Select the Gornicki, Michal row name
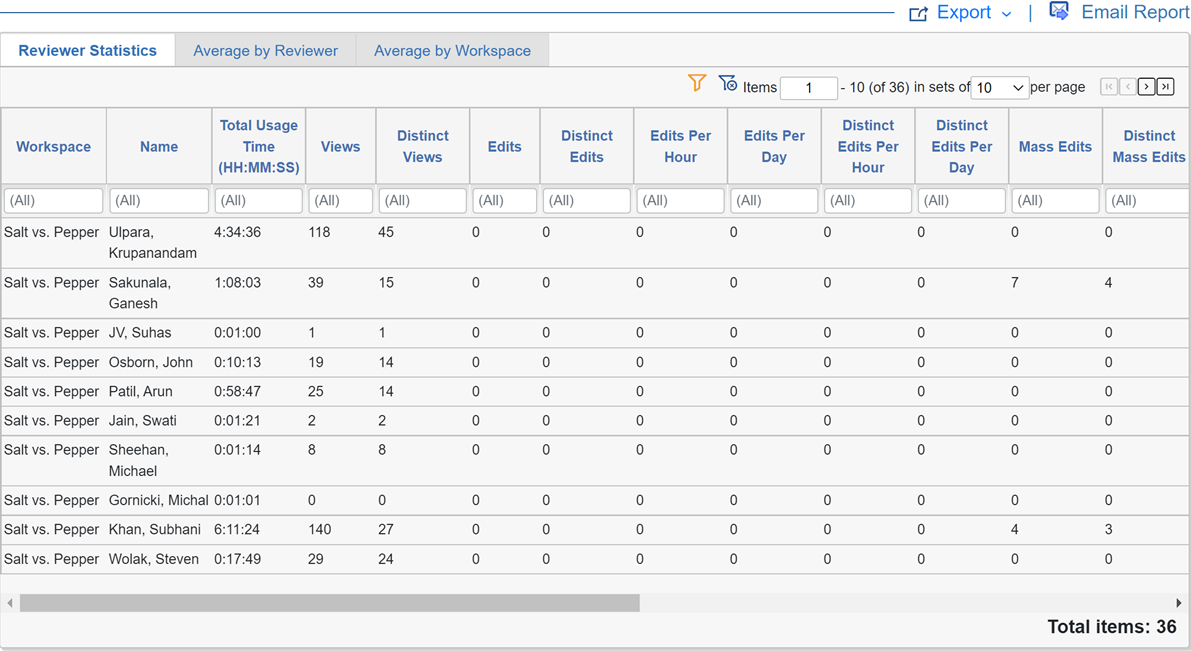The width and height of the screenshot is (1191, 651). coord(158,500)
